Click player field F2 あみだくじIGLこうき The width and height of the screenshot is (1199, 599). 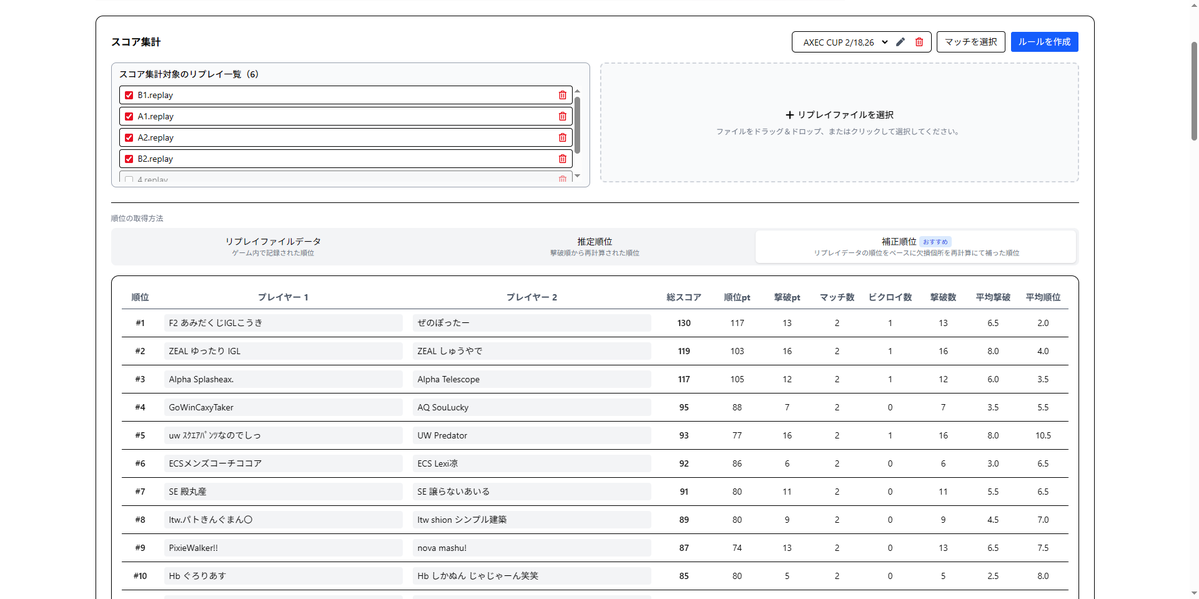[283, 323]
